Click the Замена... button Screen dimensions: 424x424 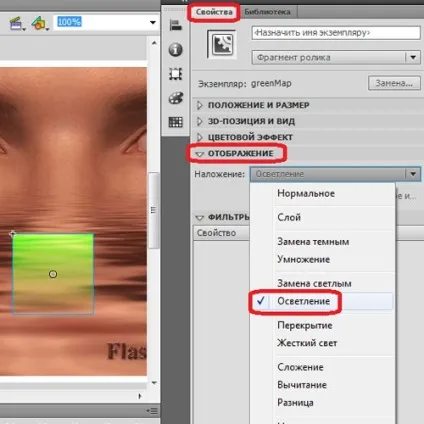point(394,83)
